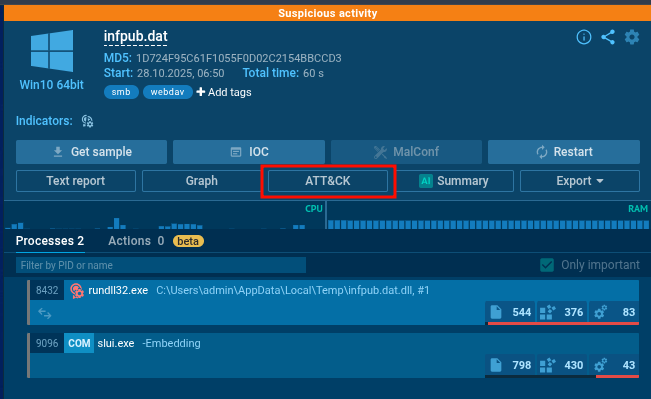651x399 pixels.
Task: Click the -Embedding argument text
Action: [x=171, y=343]
